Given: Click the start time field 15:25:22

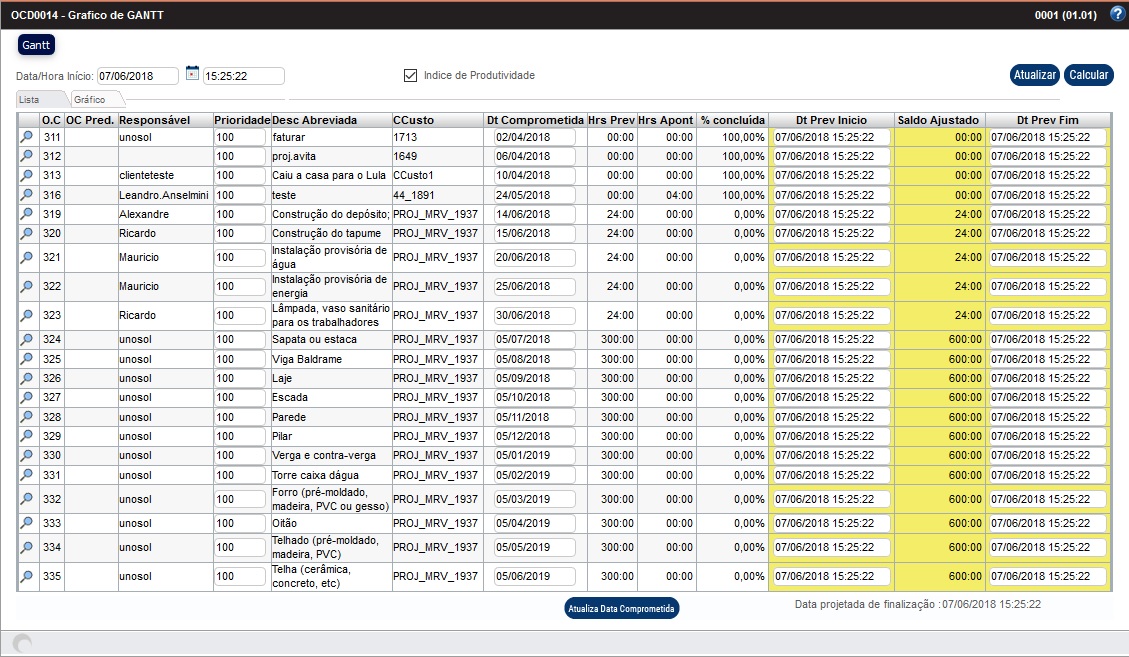Looking at the screenshot, I should coord(243,76).
